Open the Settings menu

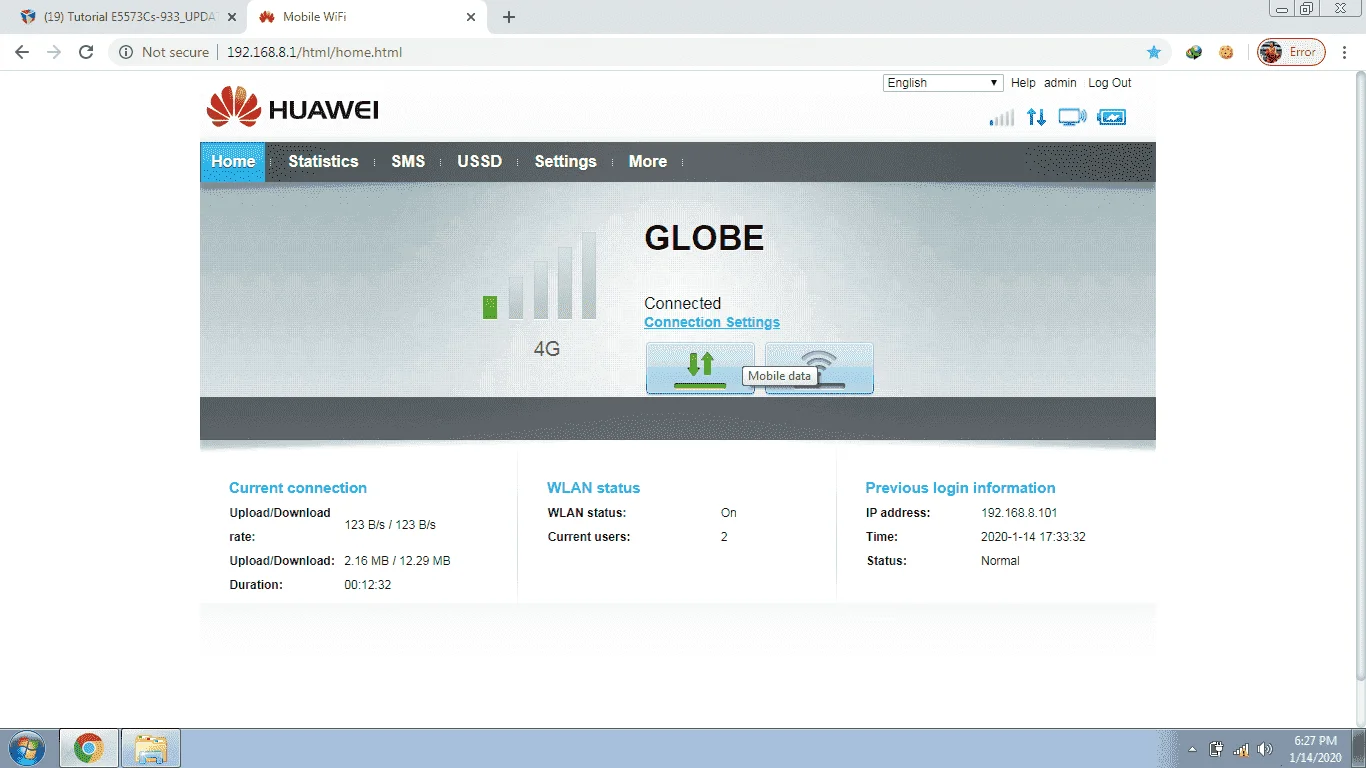[565, 162]
